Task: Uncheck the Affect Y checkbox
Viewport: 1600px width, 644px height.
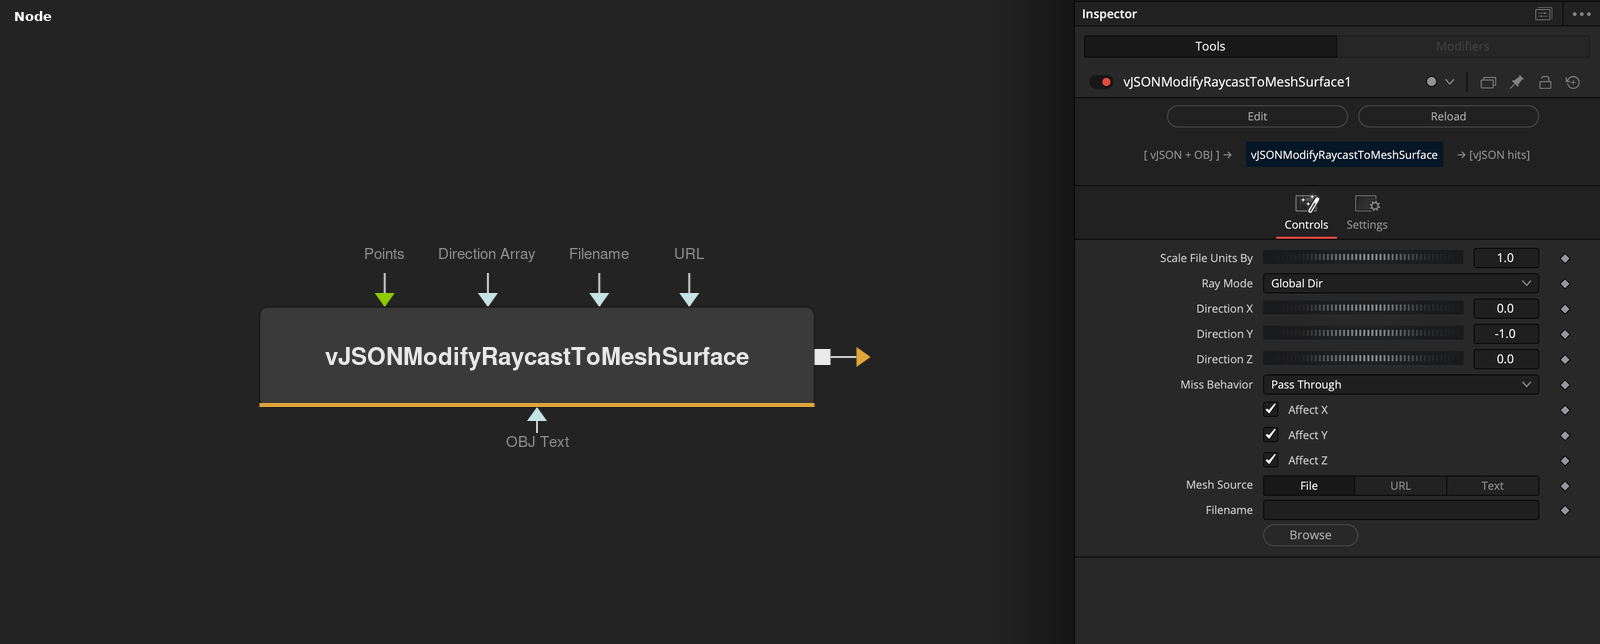Action: (1271, 435)
